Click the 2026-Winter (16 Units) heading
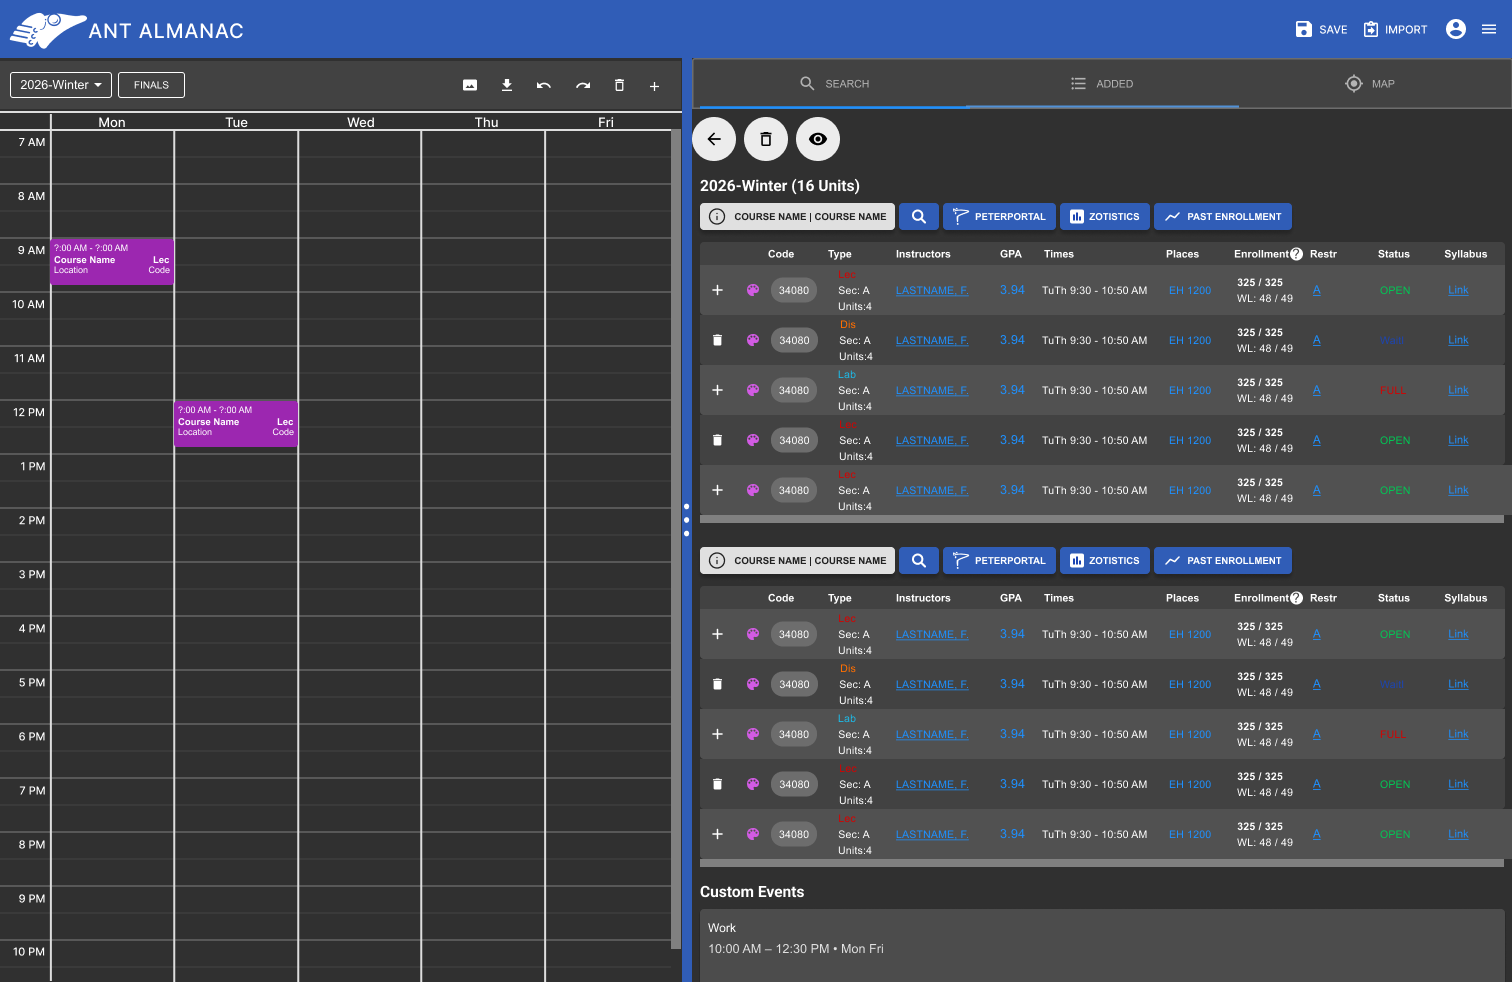This screenshot has width=1512, height=982. [780, 186]
